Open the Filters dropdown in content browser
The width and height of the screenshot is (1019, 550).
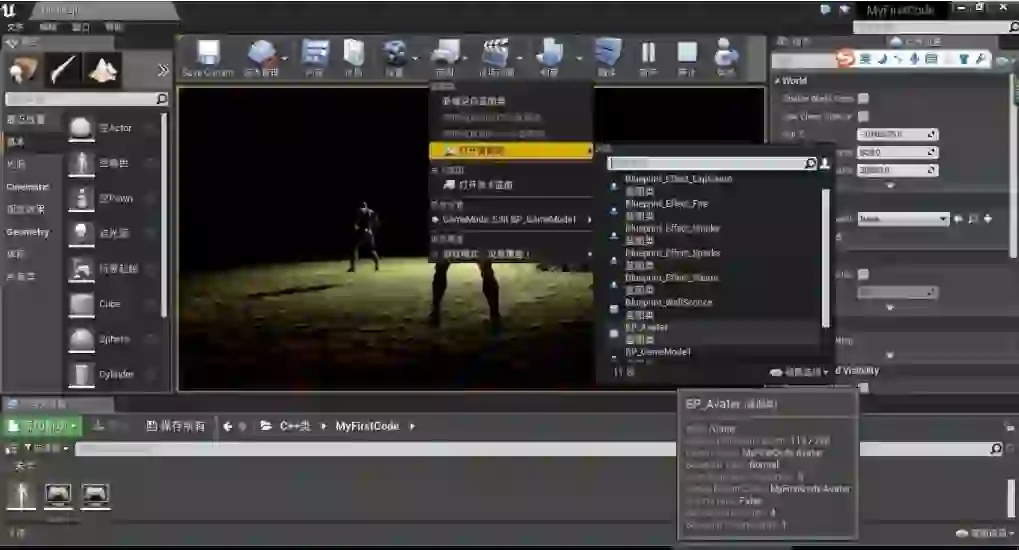47,448
